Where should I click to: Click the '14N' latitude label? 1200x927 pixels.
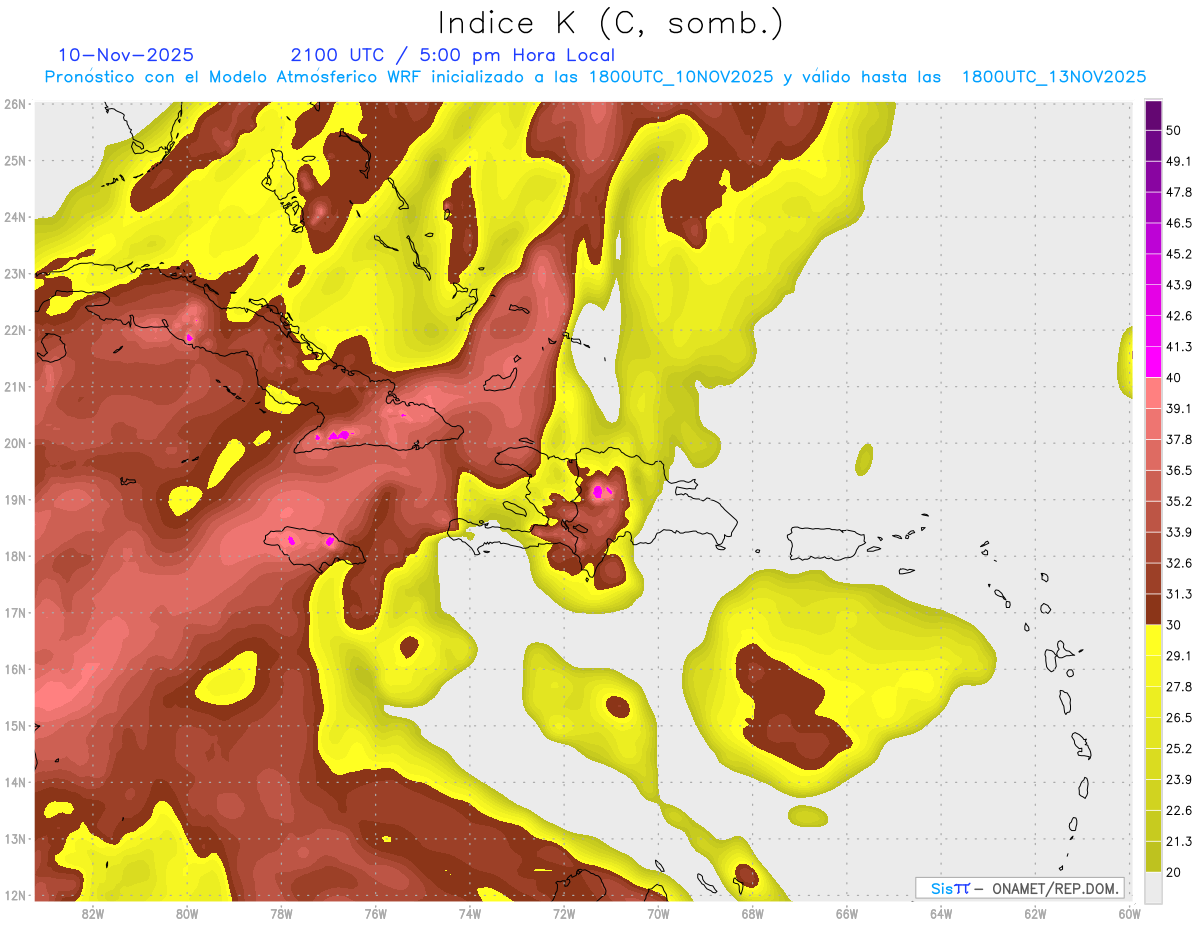click(x=14, y=782)
